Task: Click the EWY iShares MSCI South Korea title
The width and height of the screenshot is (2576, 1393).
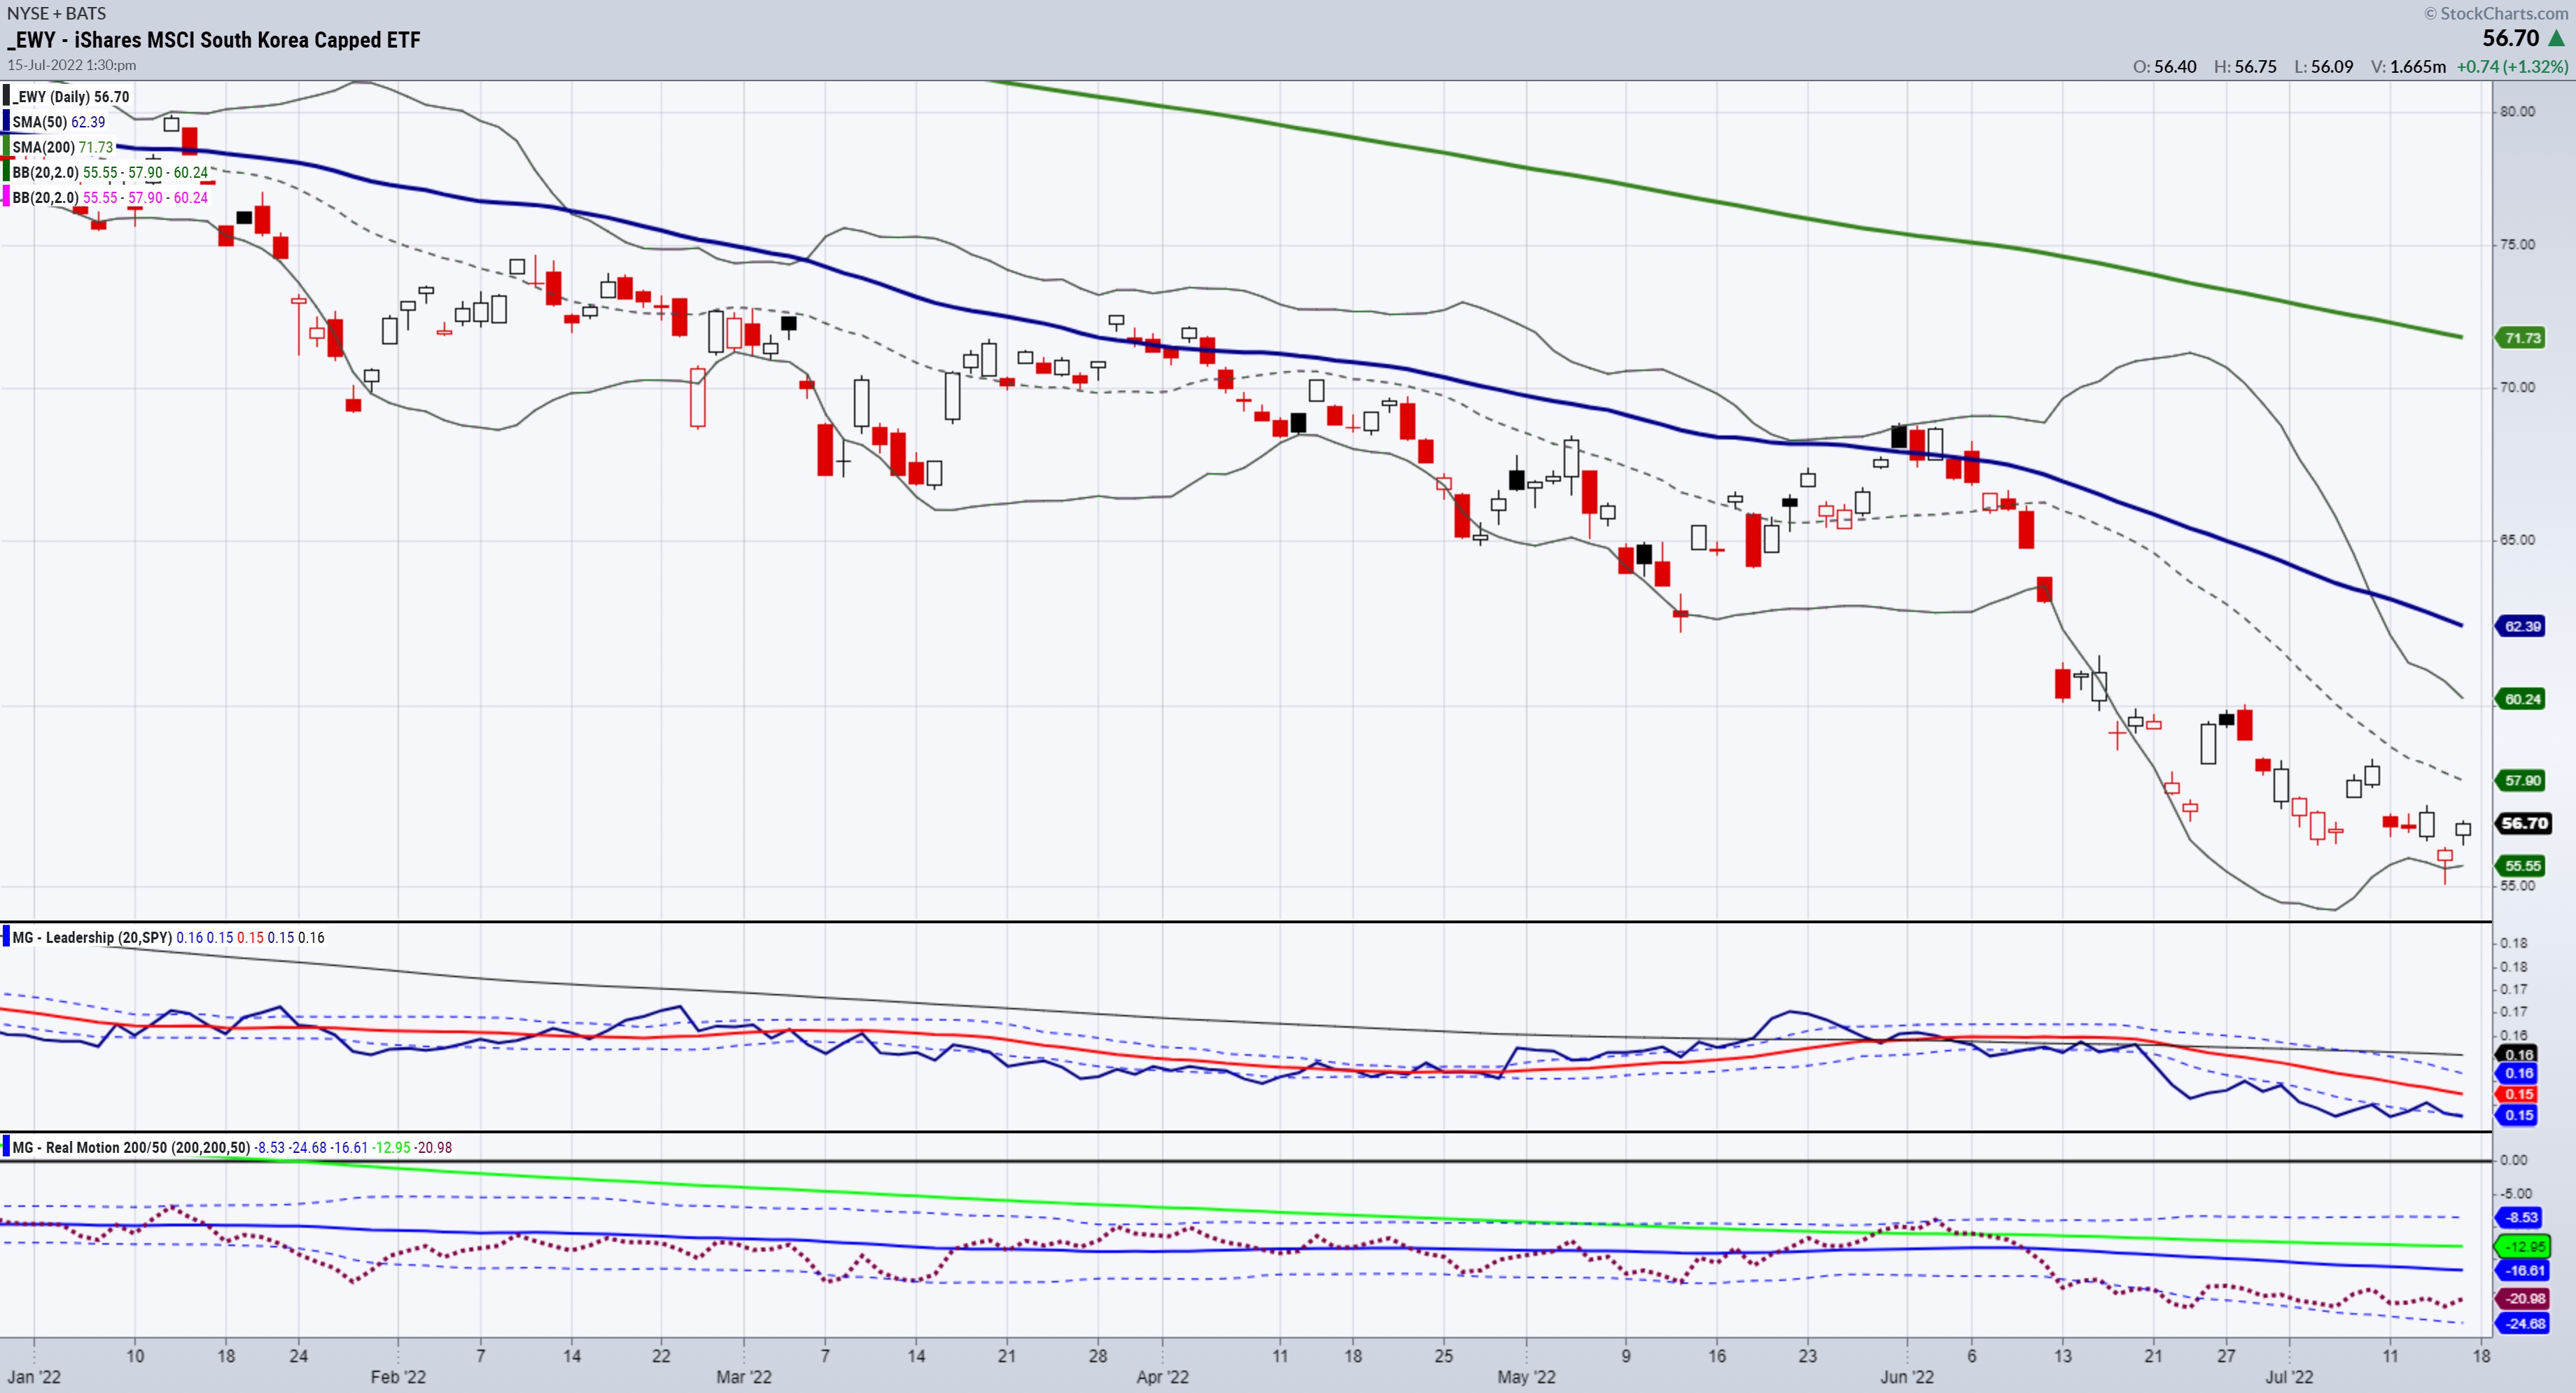Action: coord(214,40)
